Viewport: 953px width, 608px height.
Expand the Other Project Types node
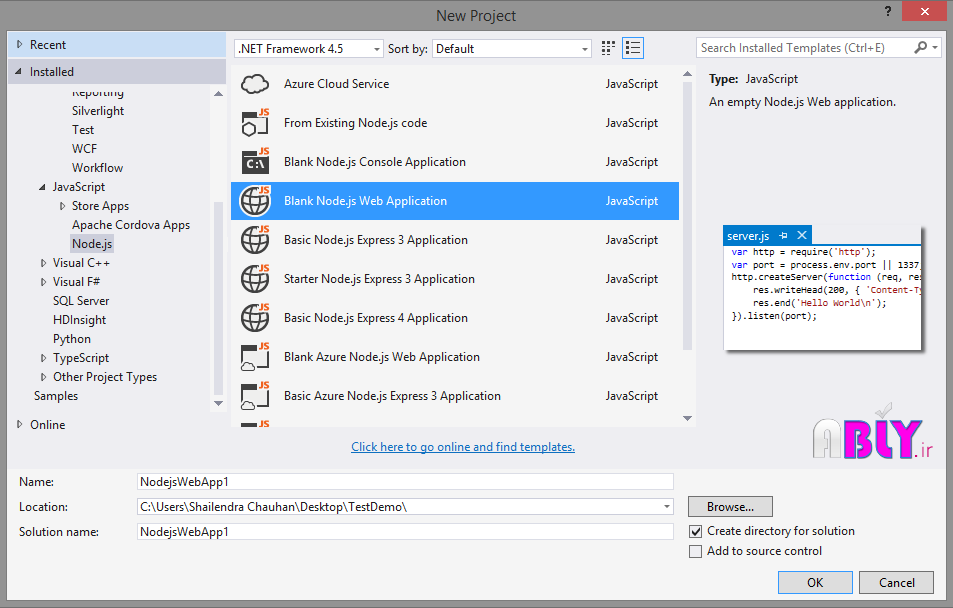[43, 377]
